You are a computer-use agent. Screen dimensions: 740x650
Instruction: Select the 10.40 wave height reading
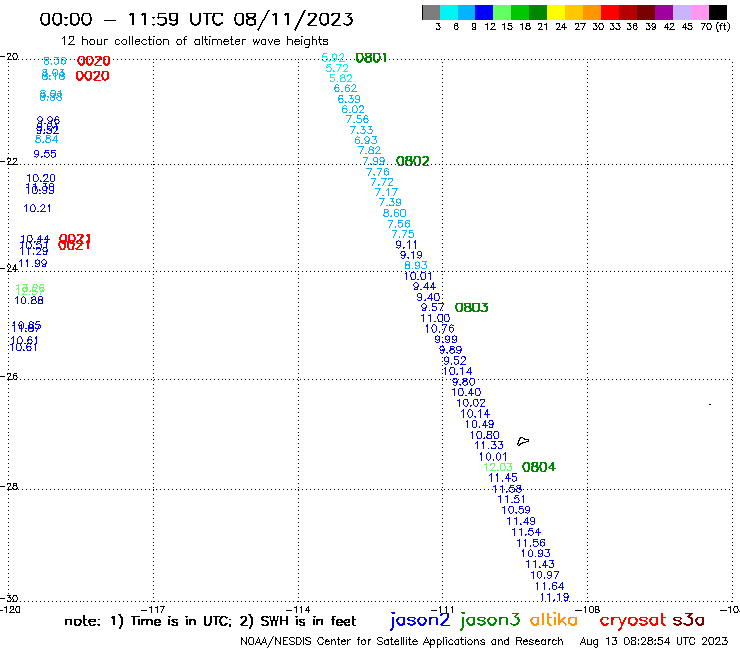(x=466, y=392)
